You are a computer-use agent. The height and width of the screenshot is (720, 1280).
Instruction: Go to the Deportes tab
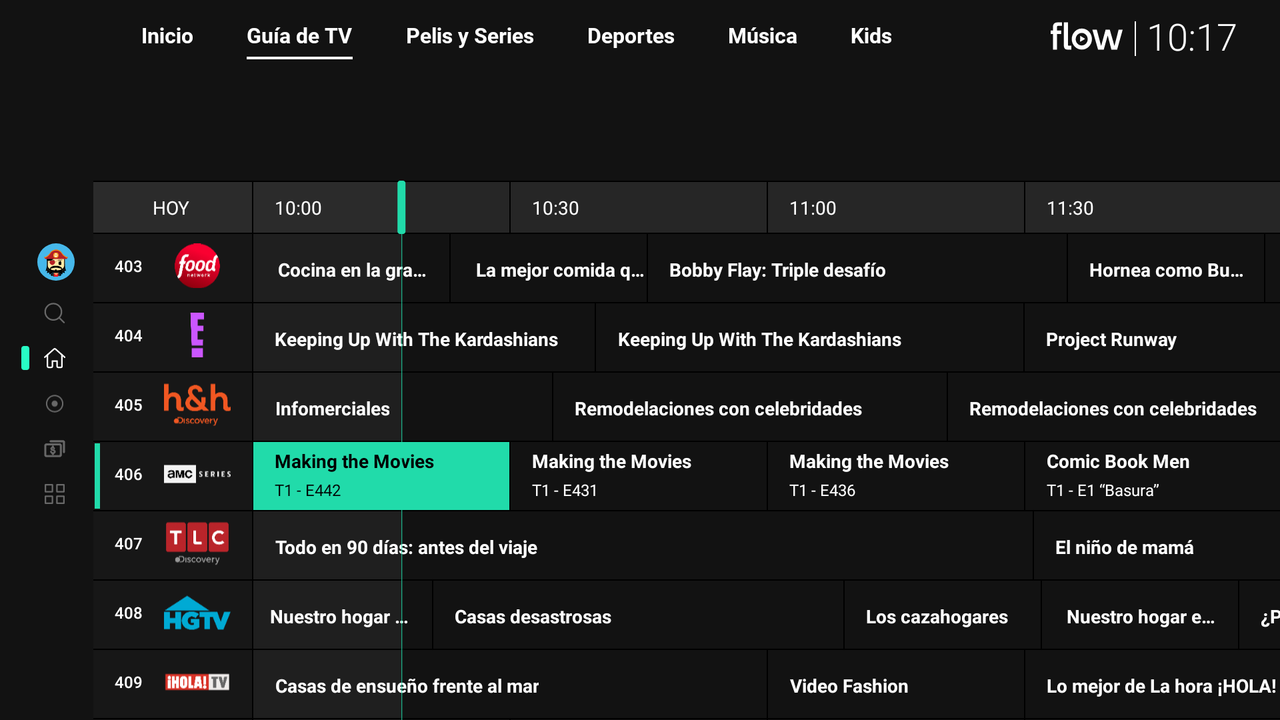point(630,37)
